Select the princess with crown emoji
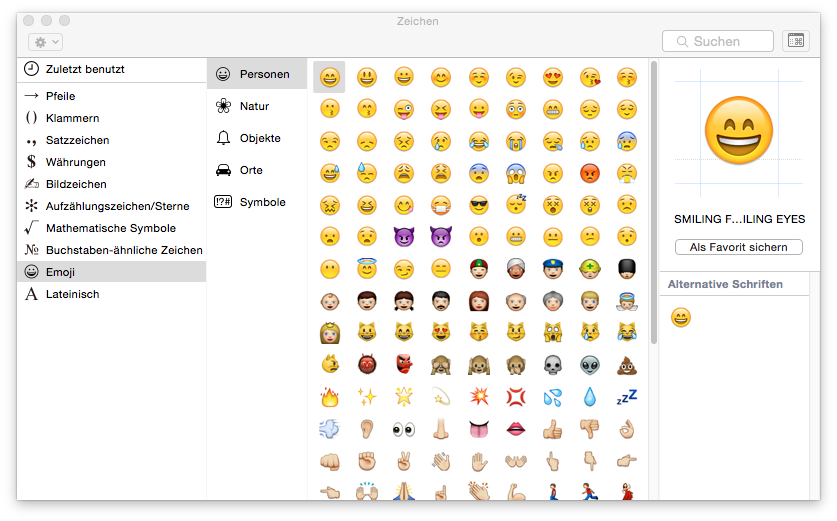 [x=330, y=333]
